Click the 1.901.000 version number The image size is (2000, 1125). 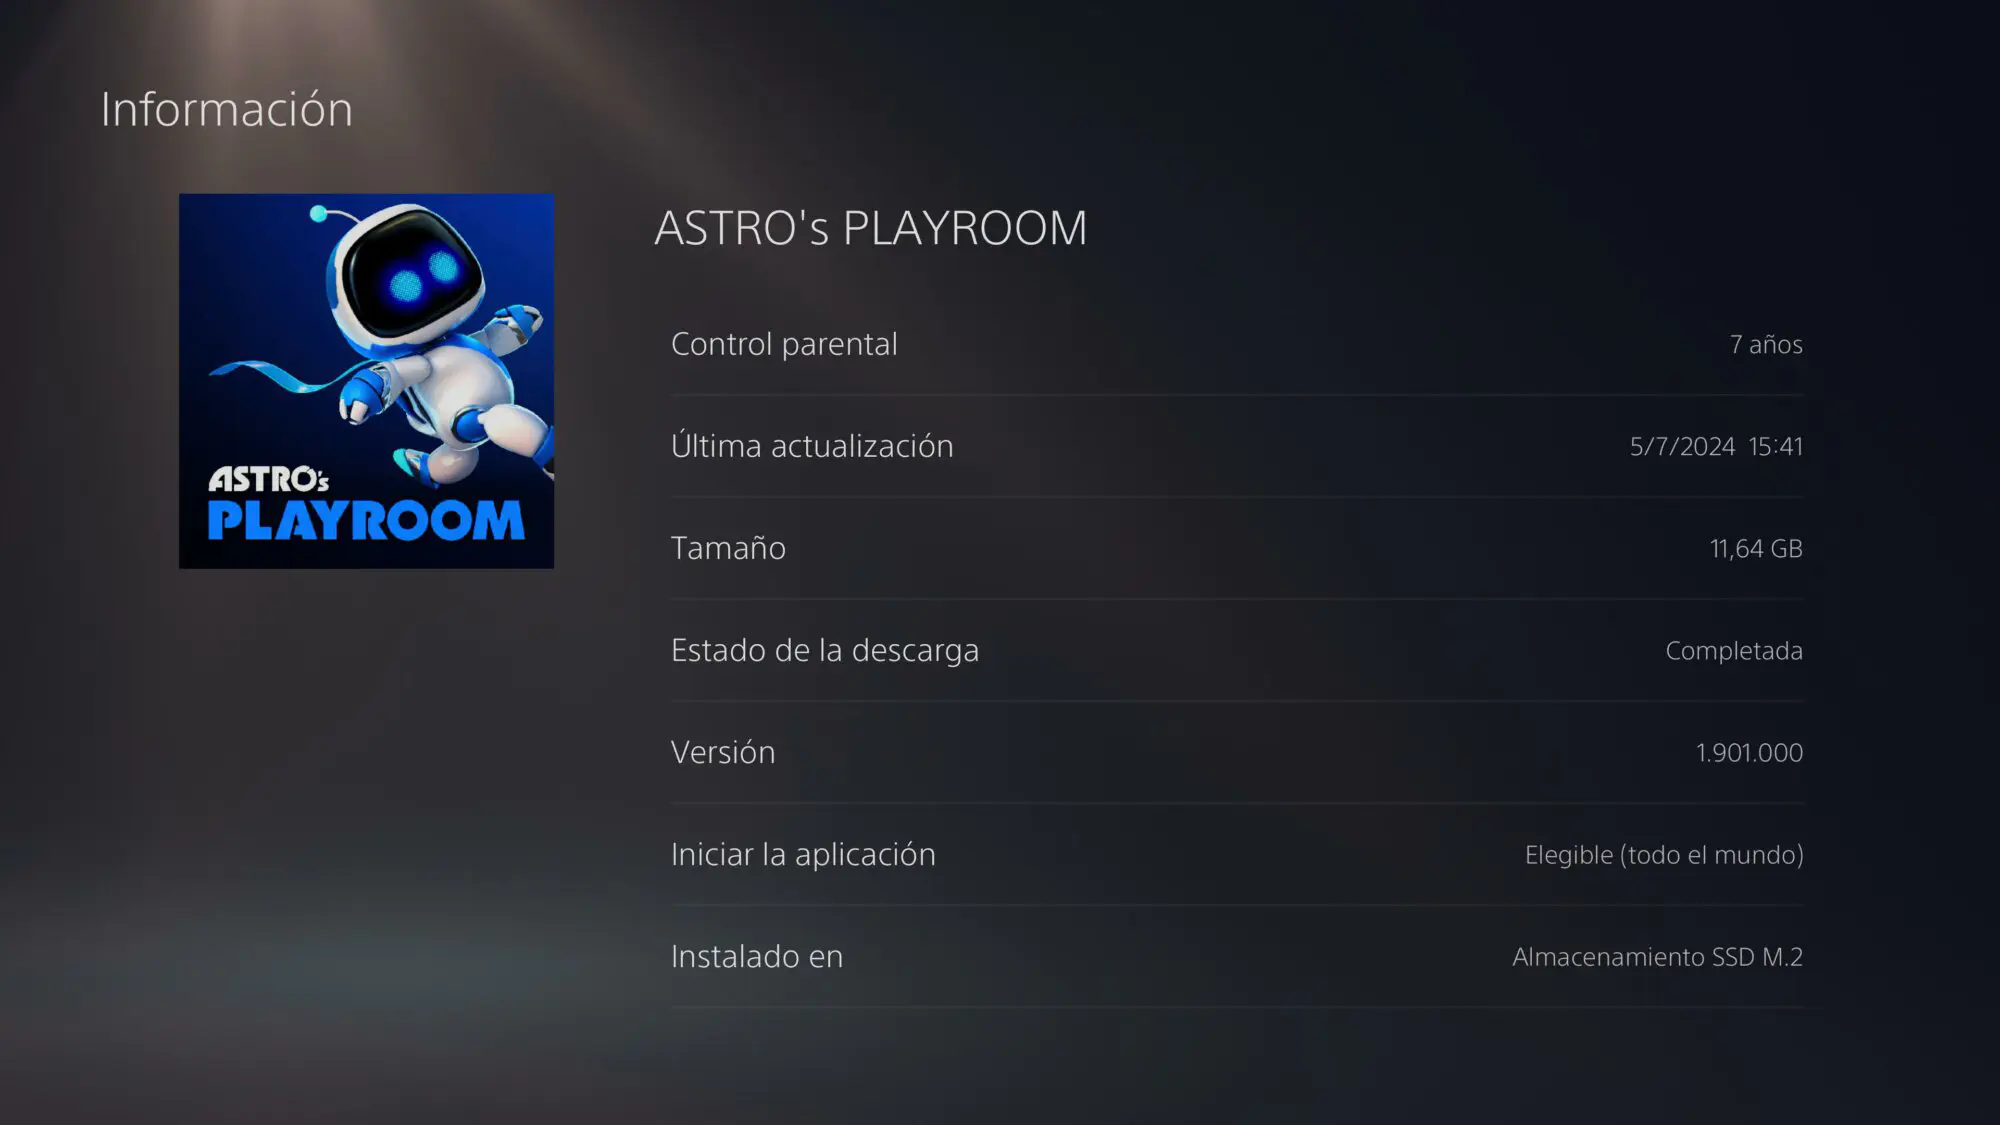pyautogui.click(x=1749, y=753)
